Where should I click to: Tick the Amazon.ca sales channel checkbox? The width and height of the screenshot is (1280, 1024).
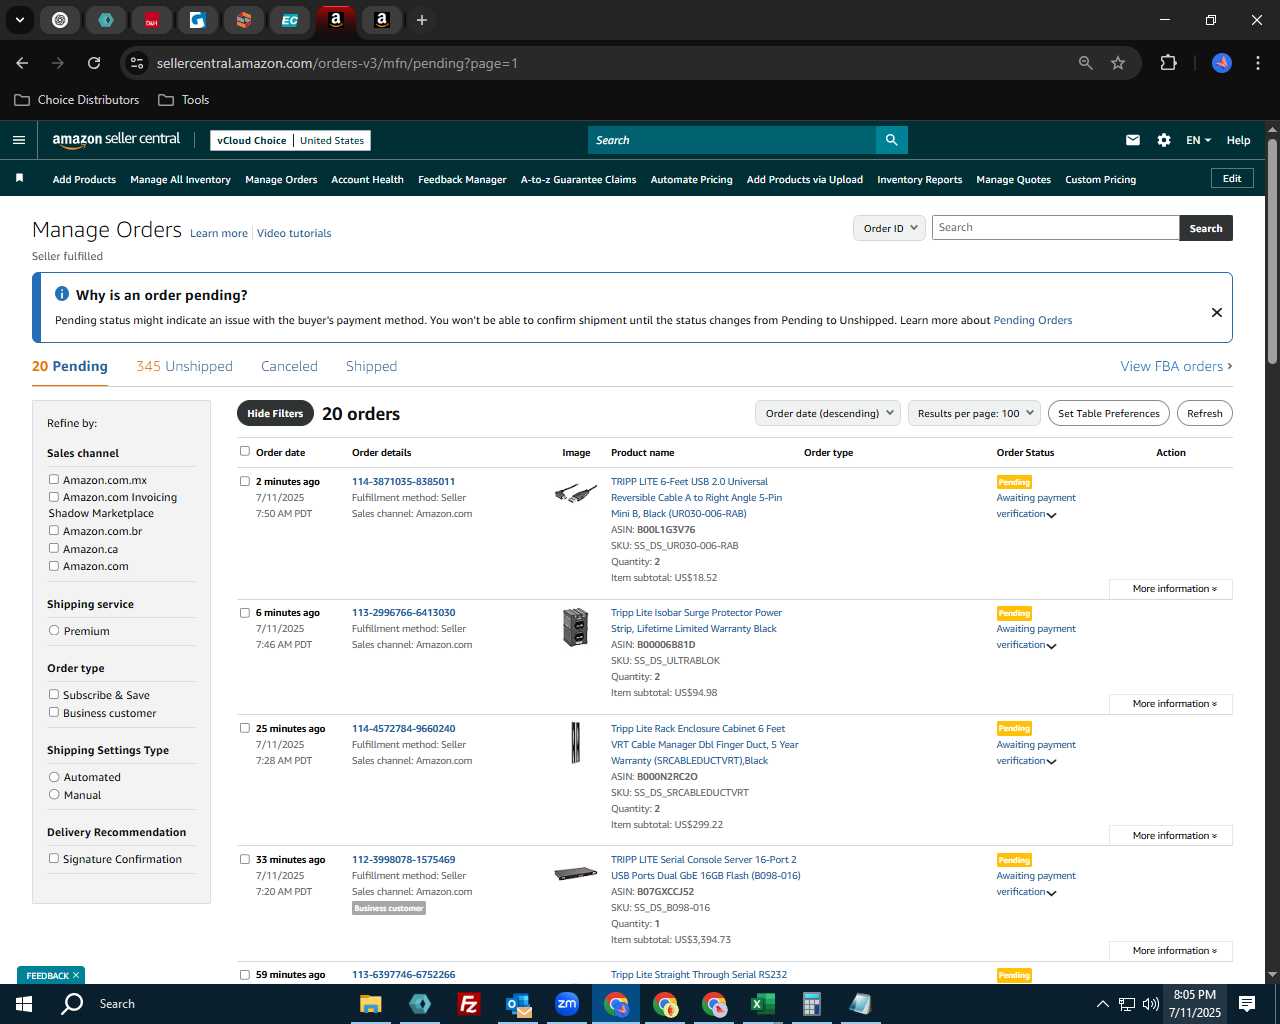(54, 548)
